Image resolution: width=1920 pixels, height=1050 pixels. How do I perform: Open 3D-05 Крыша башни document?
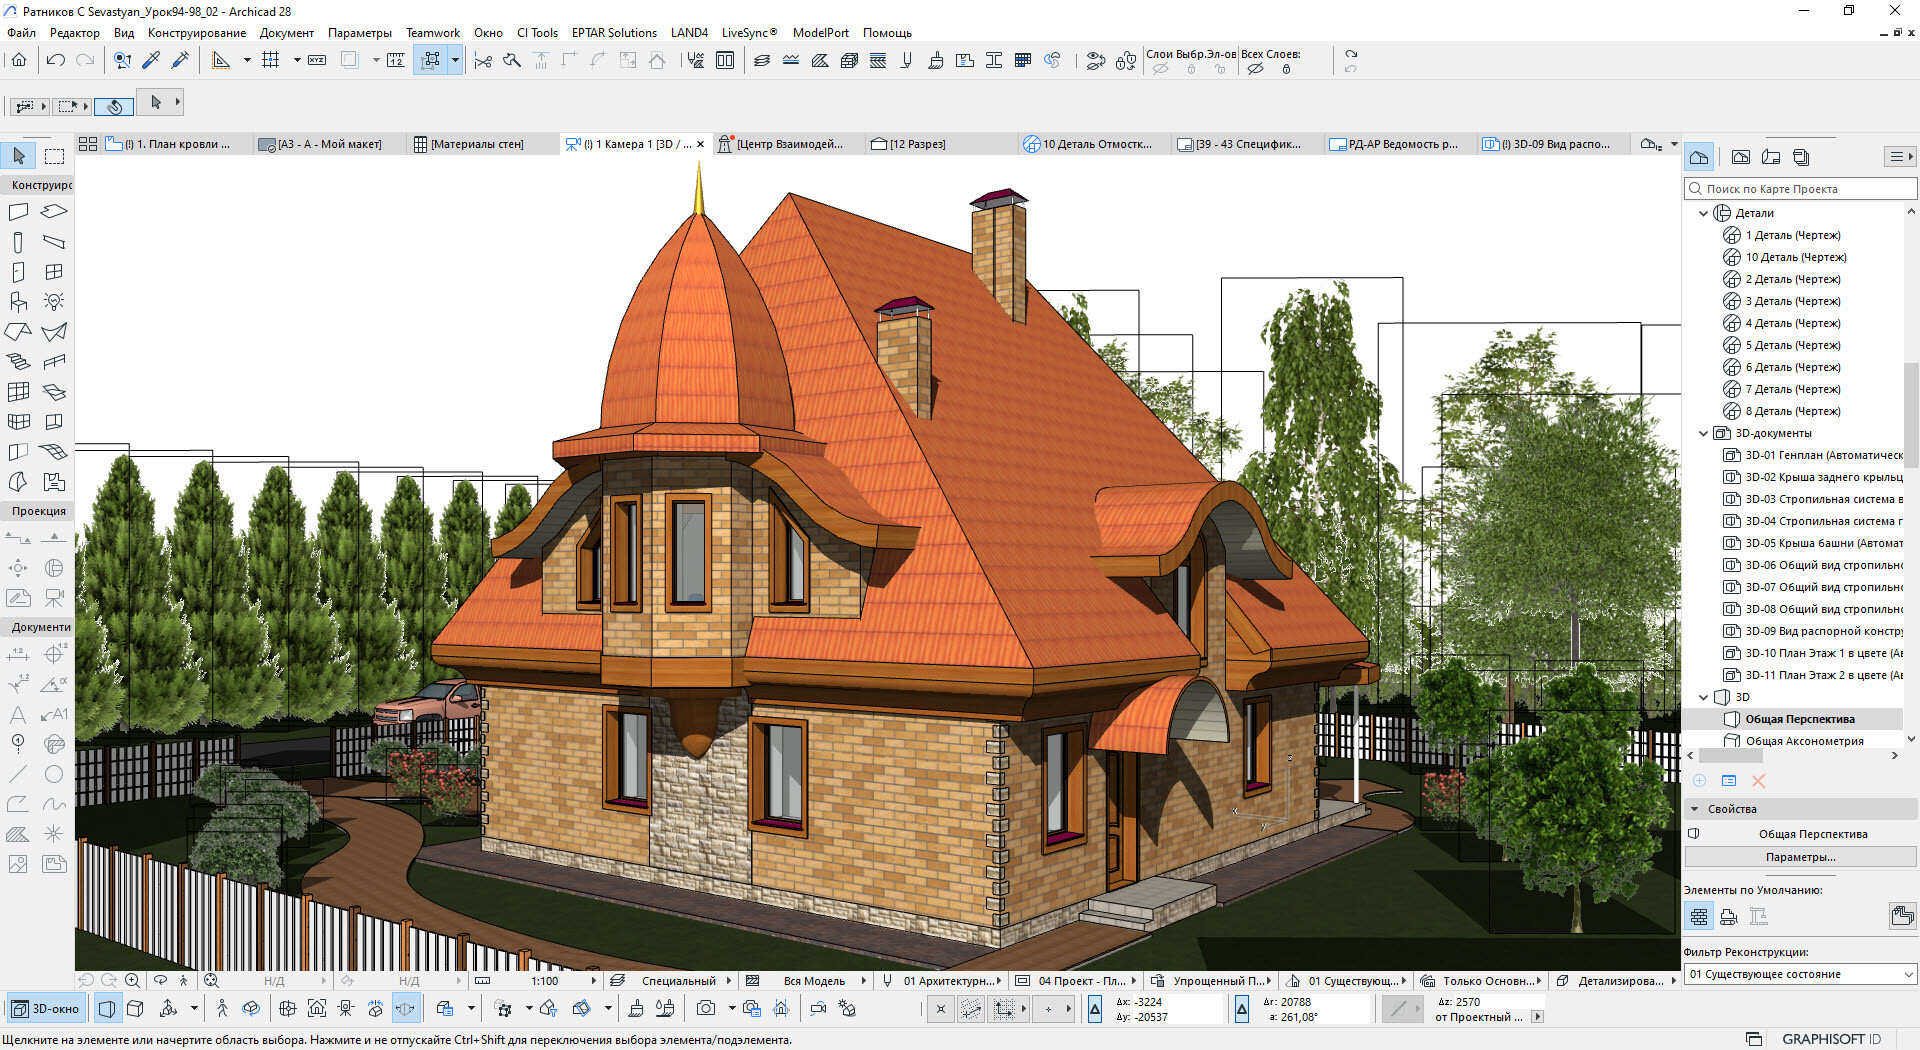pyautogui.click(x=1823, y=543)
